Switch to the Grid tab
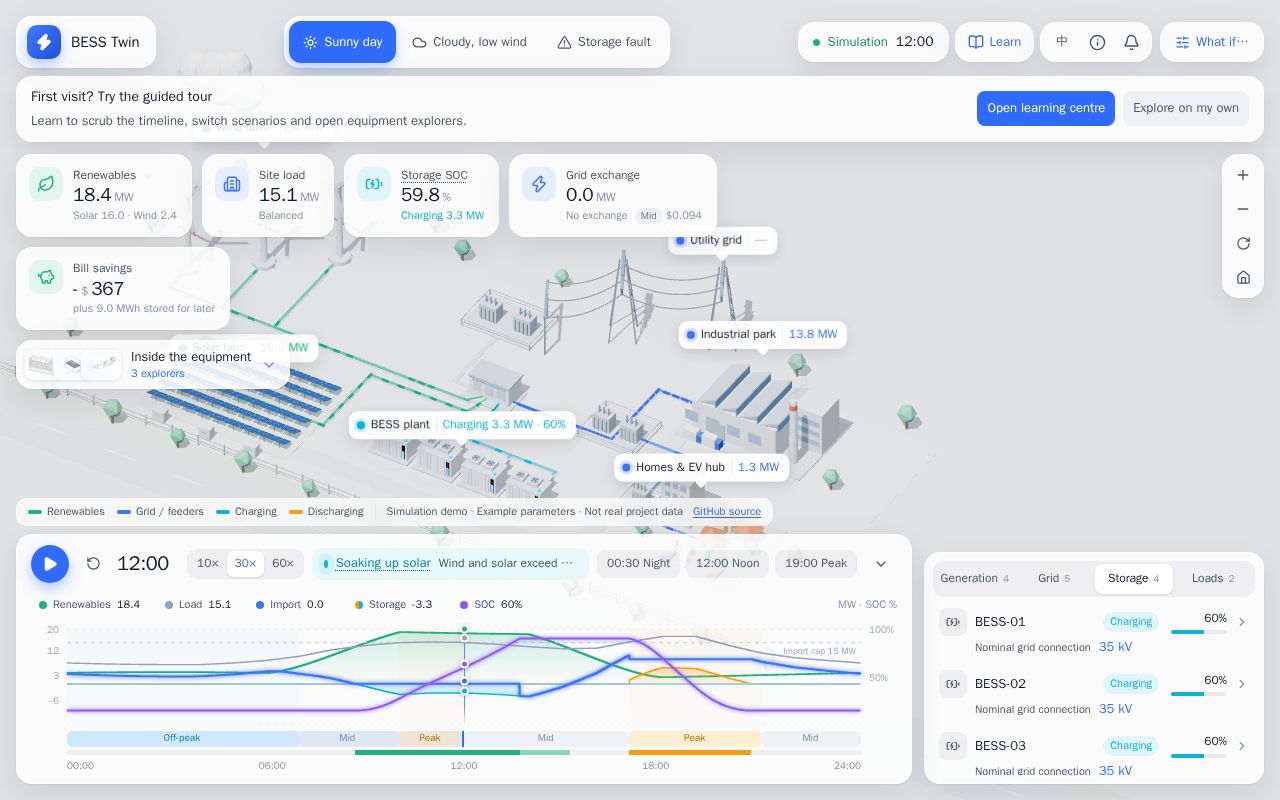This screenshot has width=1280, height=800. coord(1054,579)
